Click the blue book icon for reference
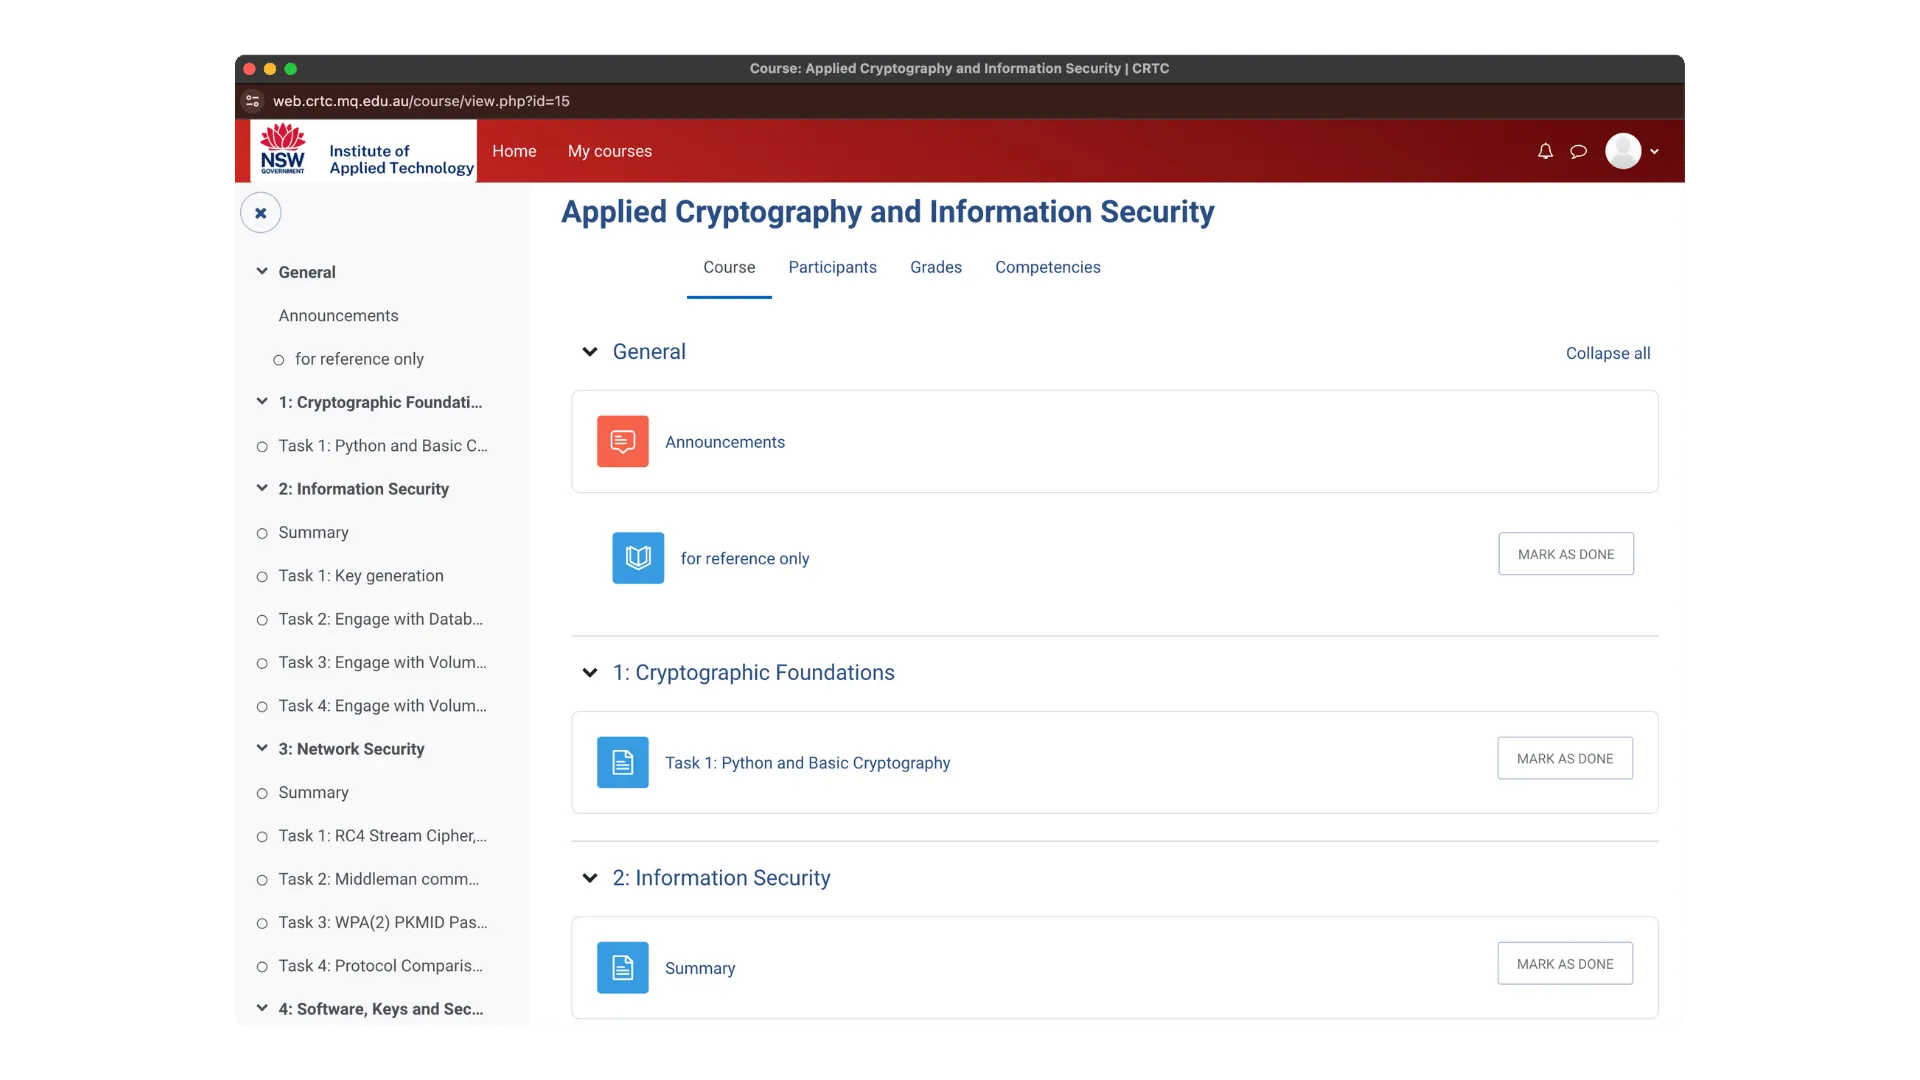This screenshot has width=1920, height=1080. [638, 558]
